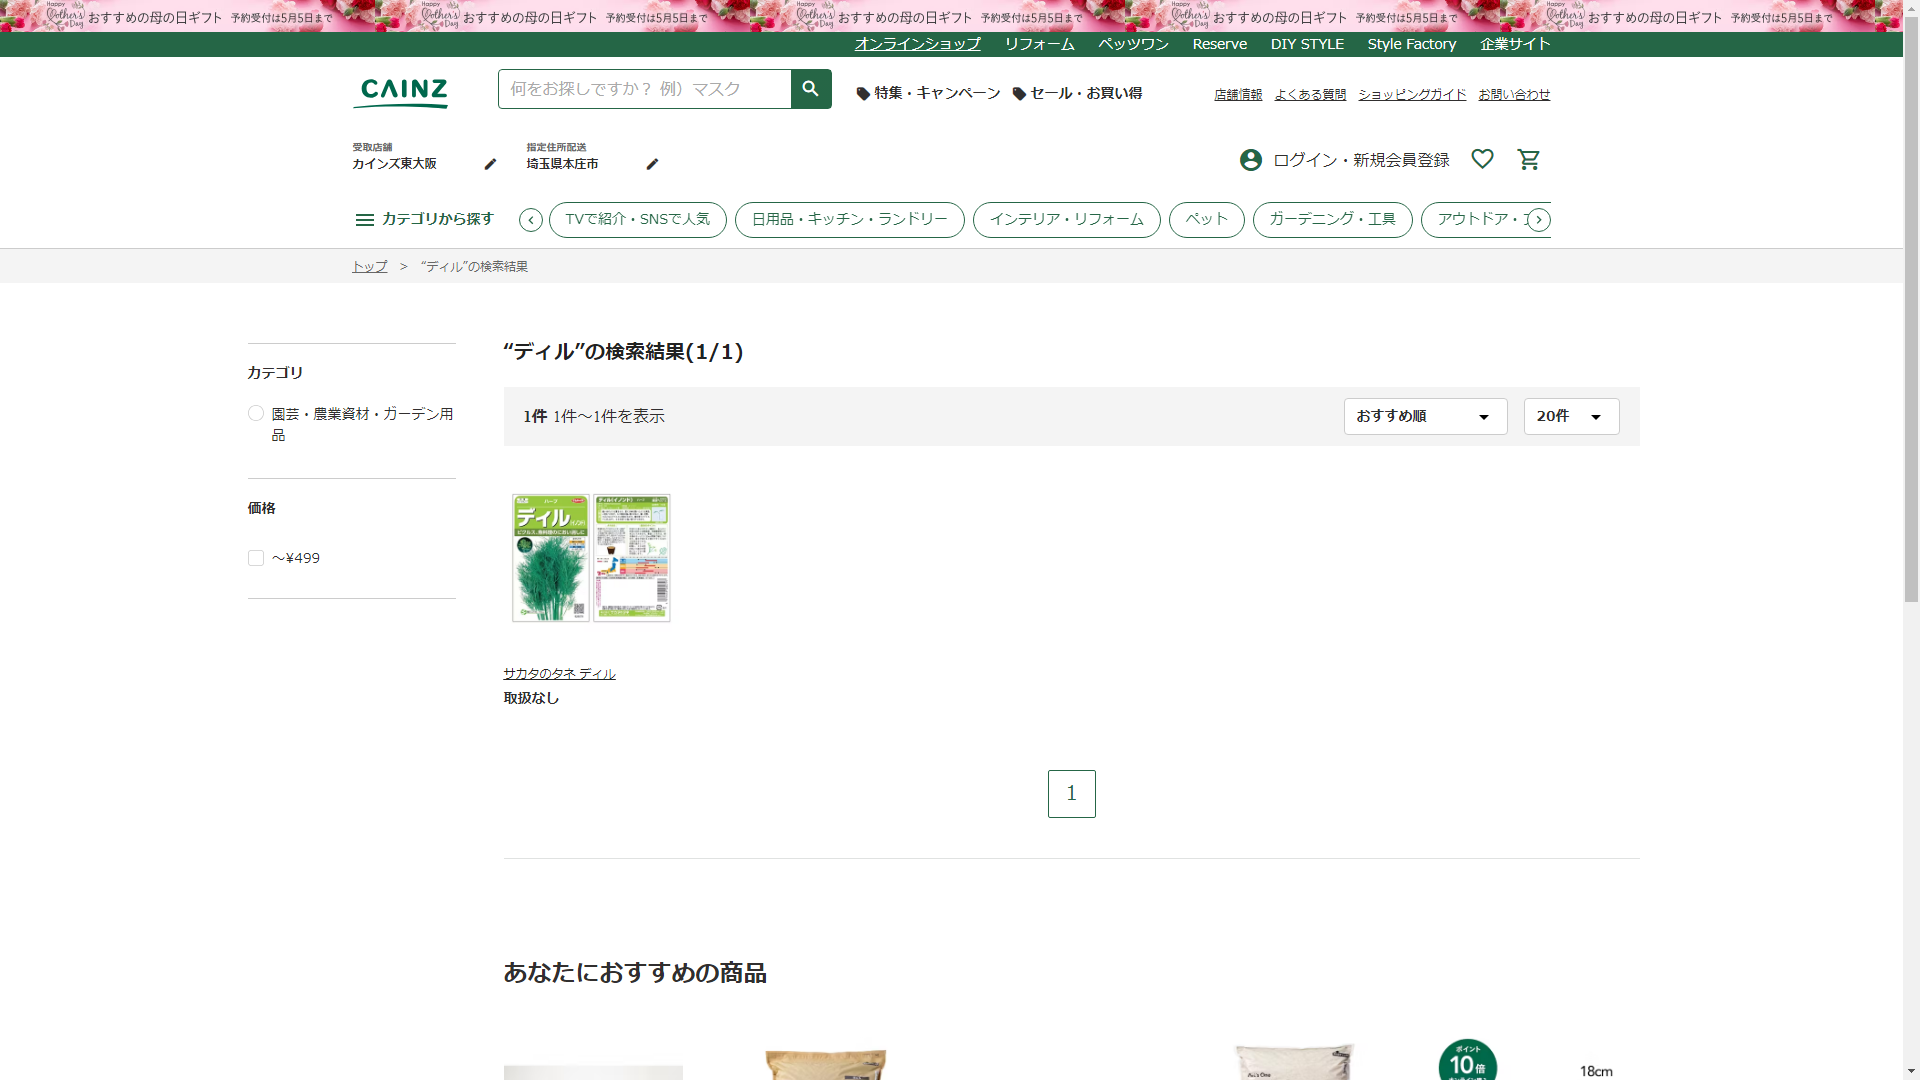Edit pickup store pencil icon

coord(490,164)
